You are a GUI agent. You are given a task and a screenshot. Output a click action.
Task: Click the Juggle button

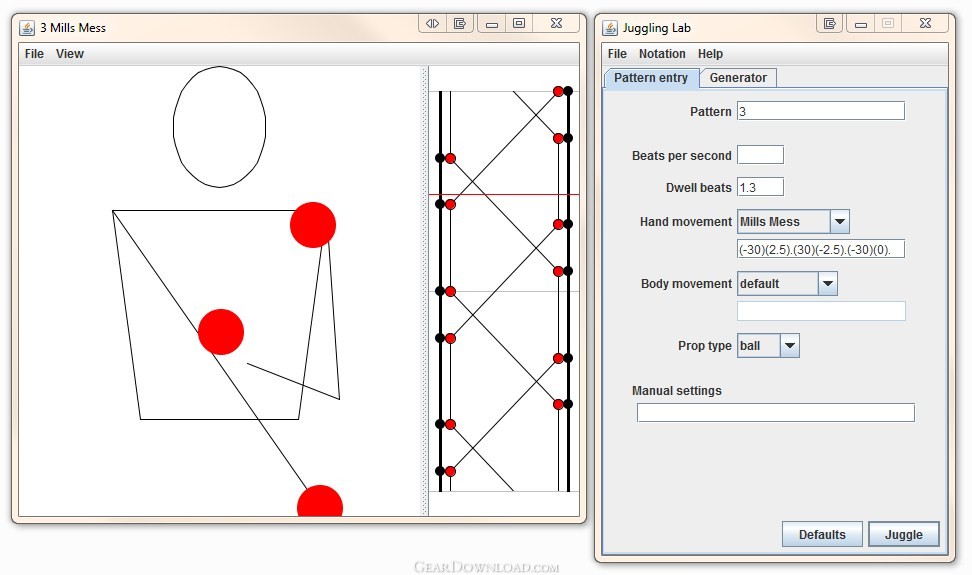(903, 534)
